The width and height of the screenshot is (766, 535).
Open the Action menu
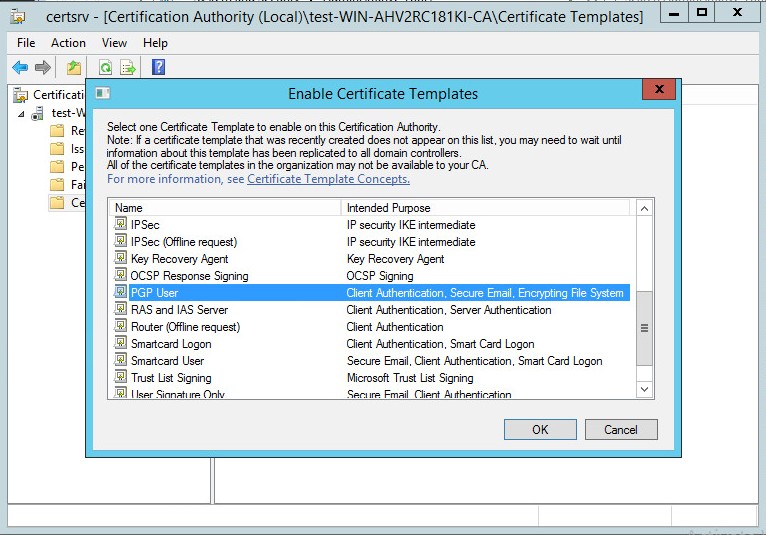(x=68, y=43)
